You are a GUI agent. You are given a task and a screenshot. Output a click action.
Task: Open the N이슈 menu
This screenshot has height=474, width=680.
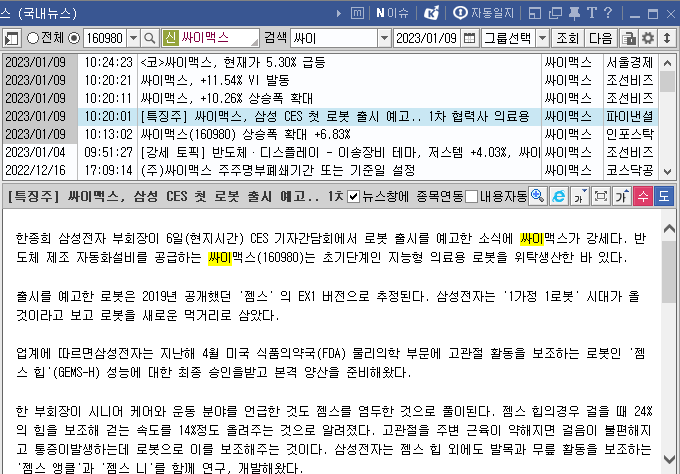(x=392, y=13)
